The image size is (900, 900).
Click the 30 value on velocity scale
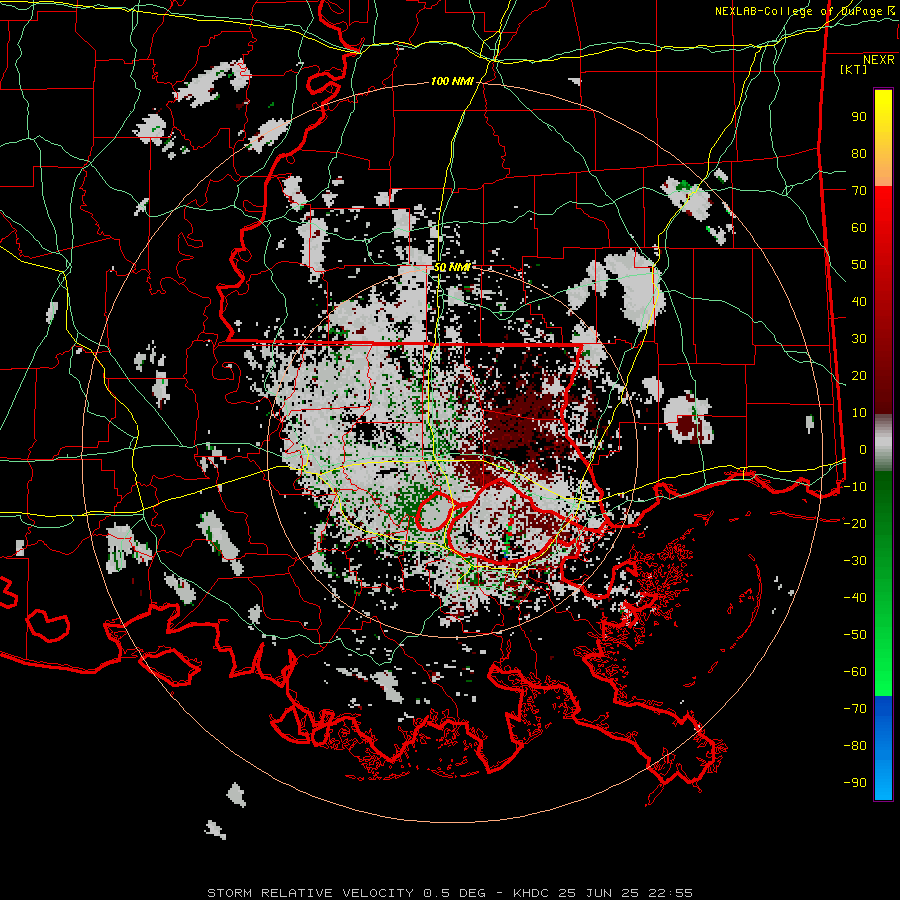pyautogui.click(x=859, y=339)
